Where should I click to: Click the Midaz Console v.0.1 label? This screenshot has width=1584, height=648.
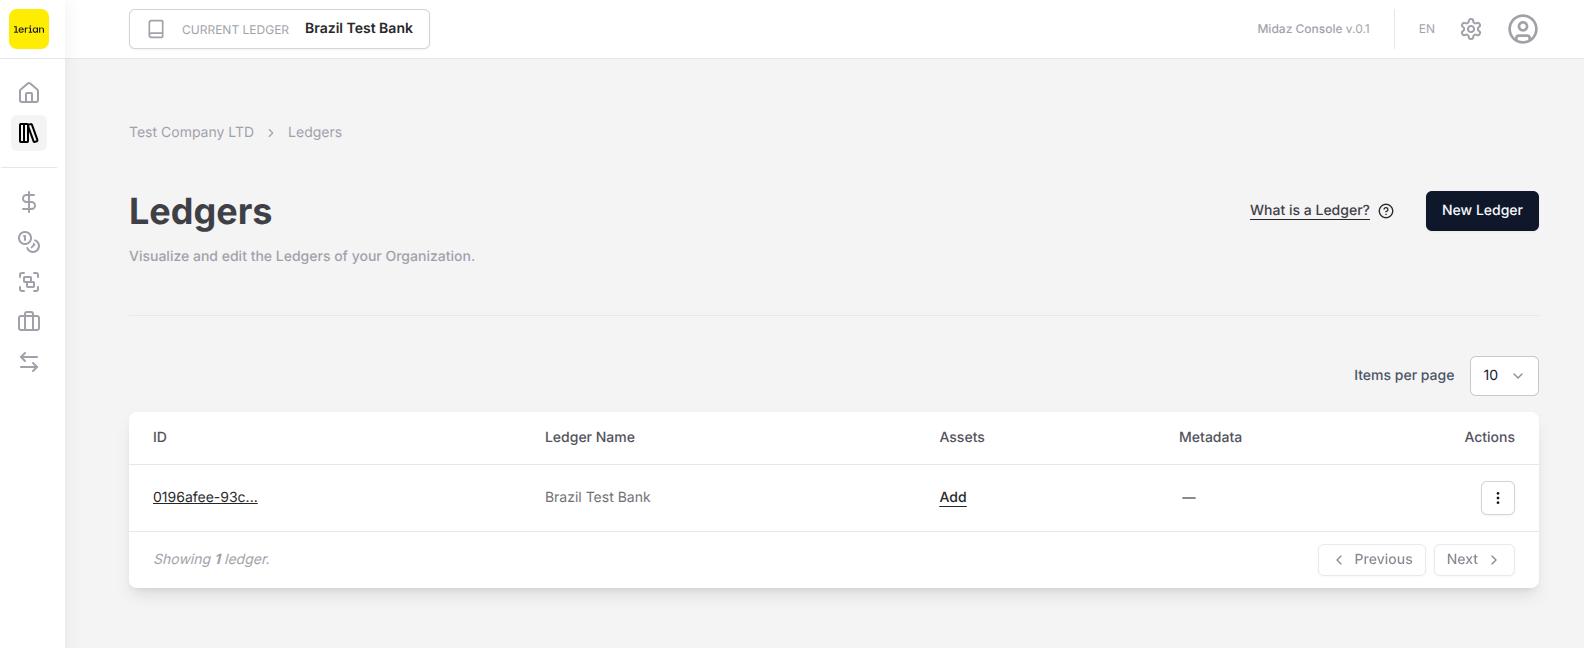click(x=1313, y=29)
